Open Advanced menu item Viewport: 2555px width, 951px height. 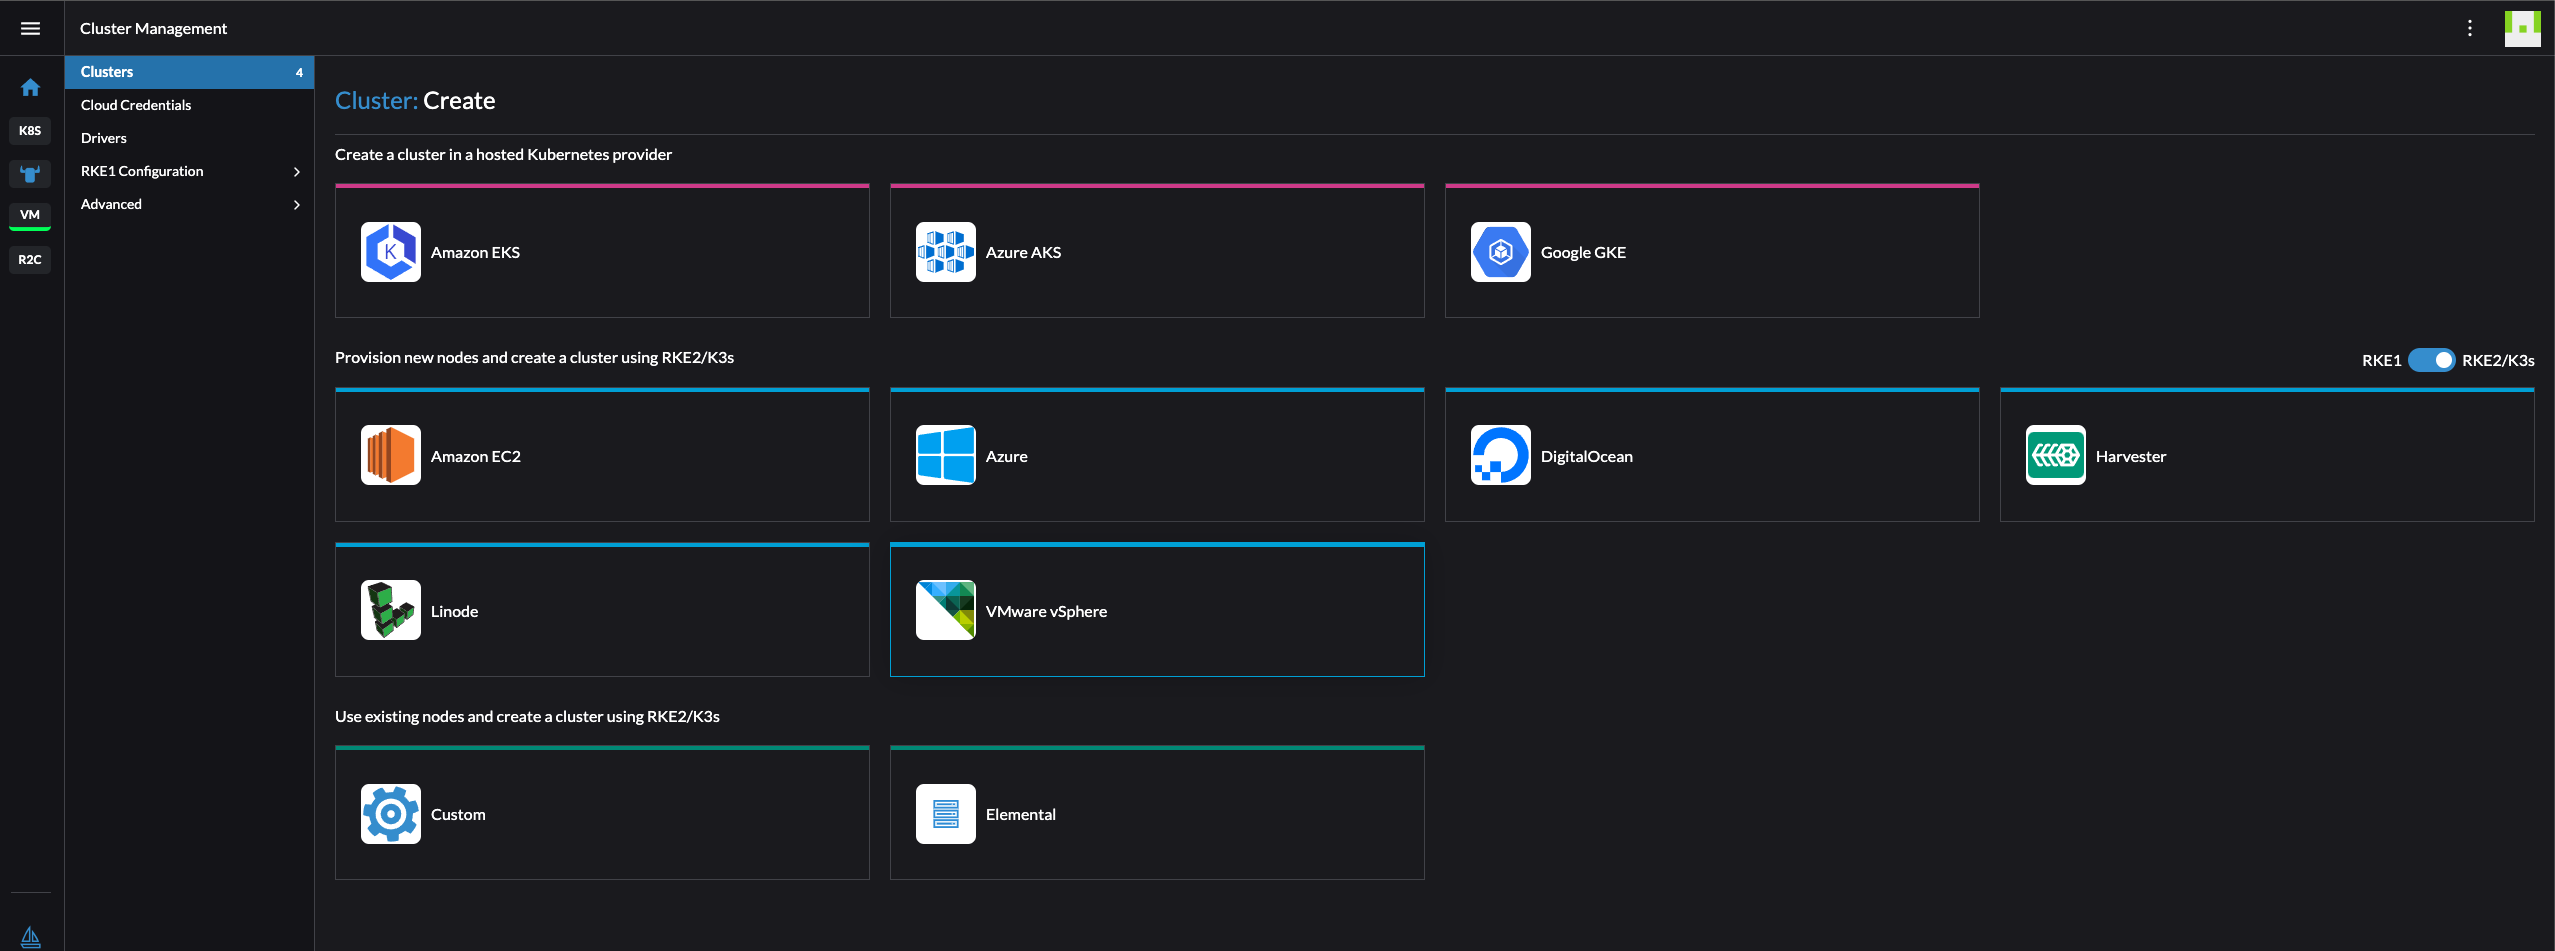(x=189, y=204)
